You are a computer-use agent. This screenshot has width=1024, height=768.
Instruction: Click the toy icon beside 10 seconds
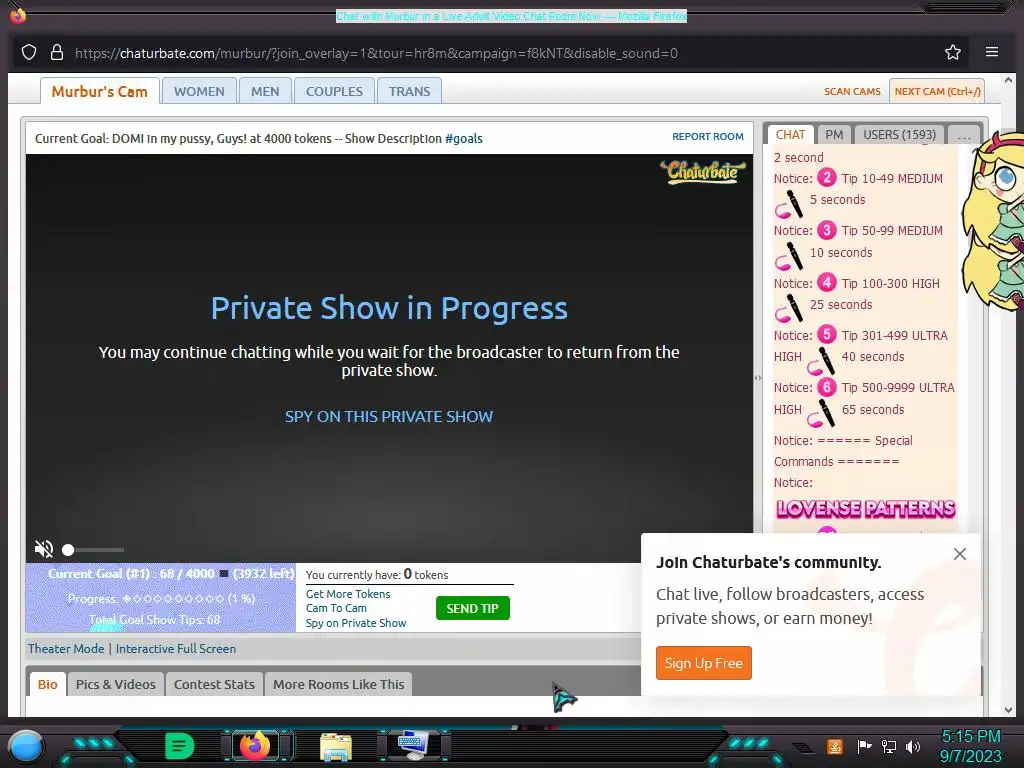789,256
